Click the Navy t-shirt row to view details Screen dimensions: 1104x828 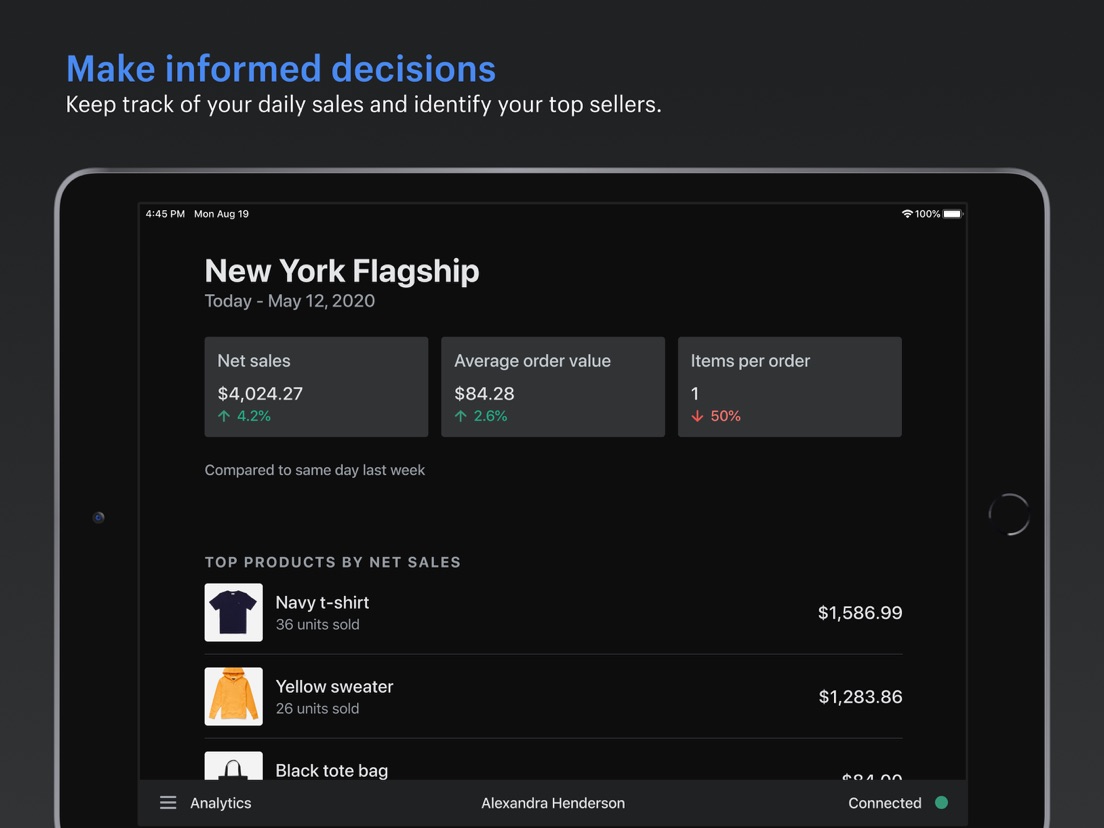(553, 612)
